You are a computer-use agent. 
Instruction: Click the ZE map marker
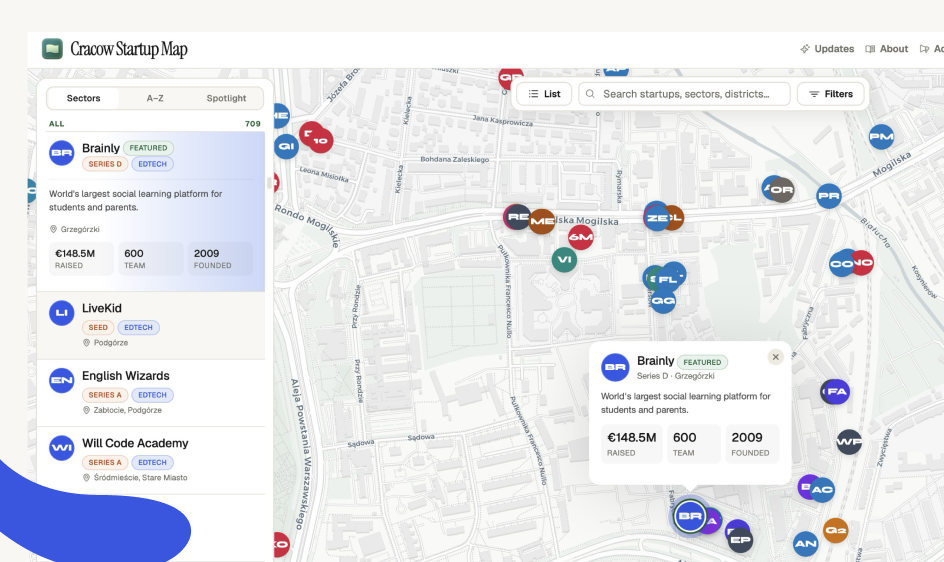(656, 218)
